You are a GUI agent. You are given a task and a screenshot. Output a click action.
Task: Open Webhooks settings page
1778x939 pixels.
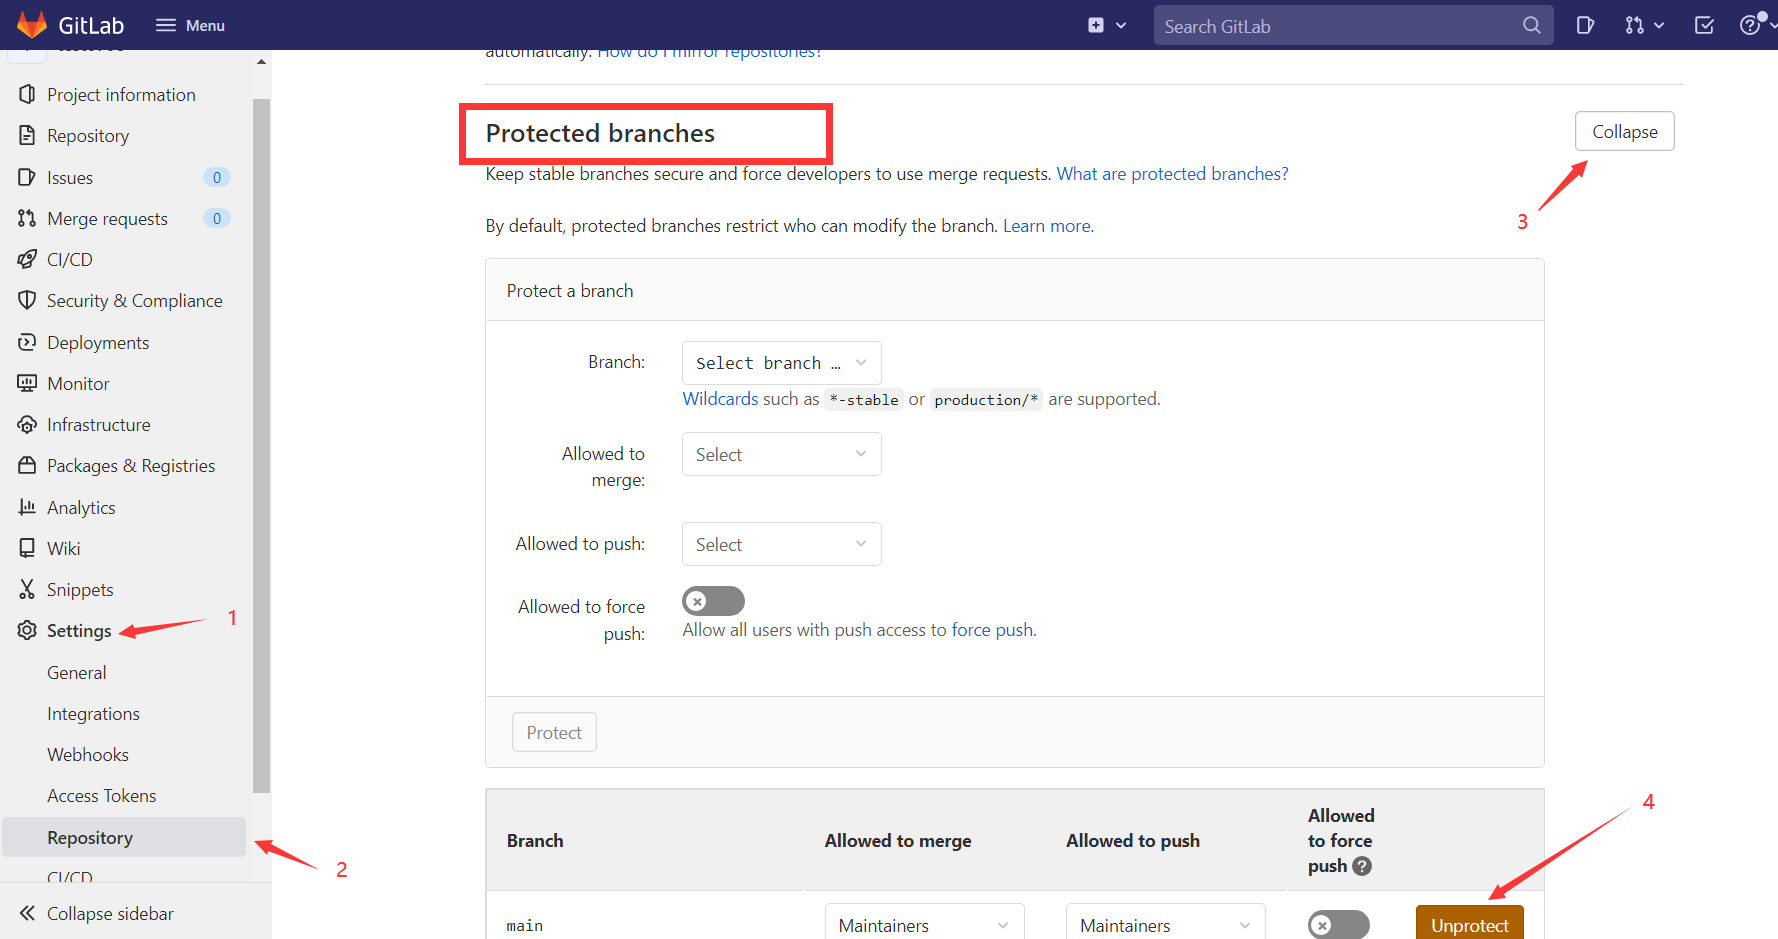pos(88,754)
